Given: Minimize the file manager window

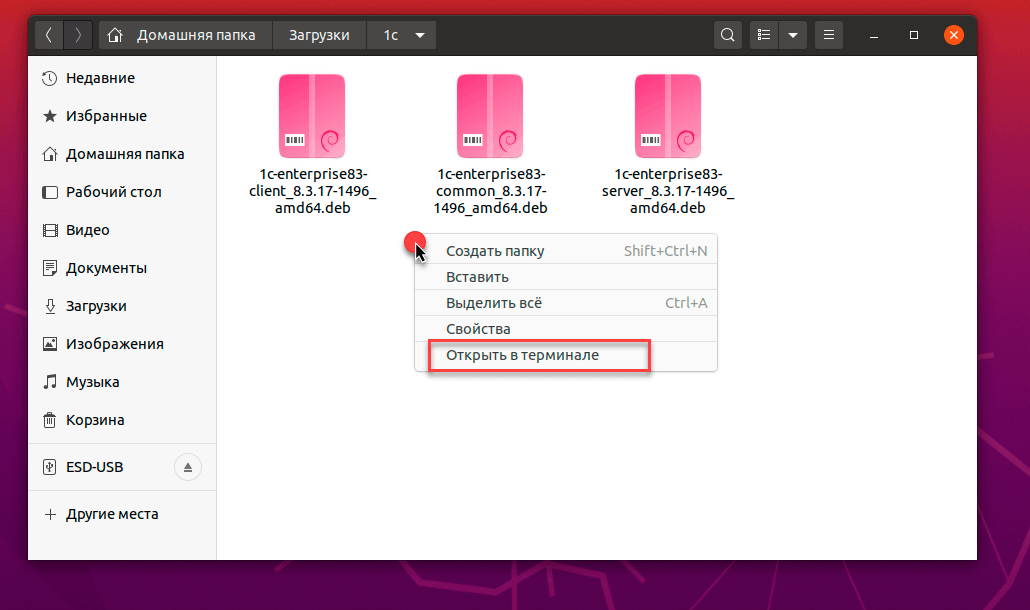Looking at the screenshot, I should [874, 35].
